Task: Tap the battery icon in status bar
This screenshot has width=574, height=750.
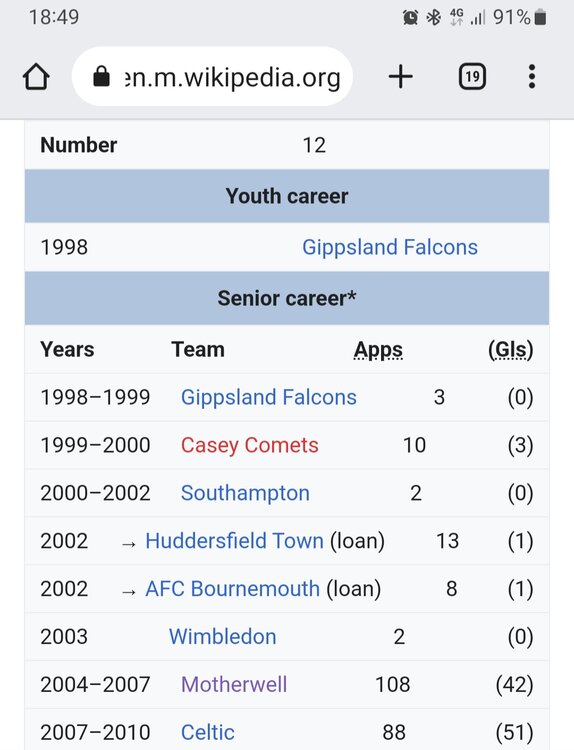Action: coord(541,18)
